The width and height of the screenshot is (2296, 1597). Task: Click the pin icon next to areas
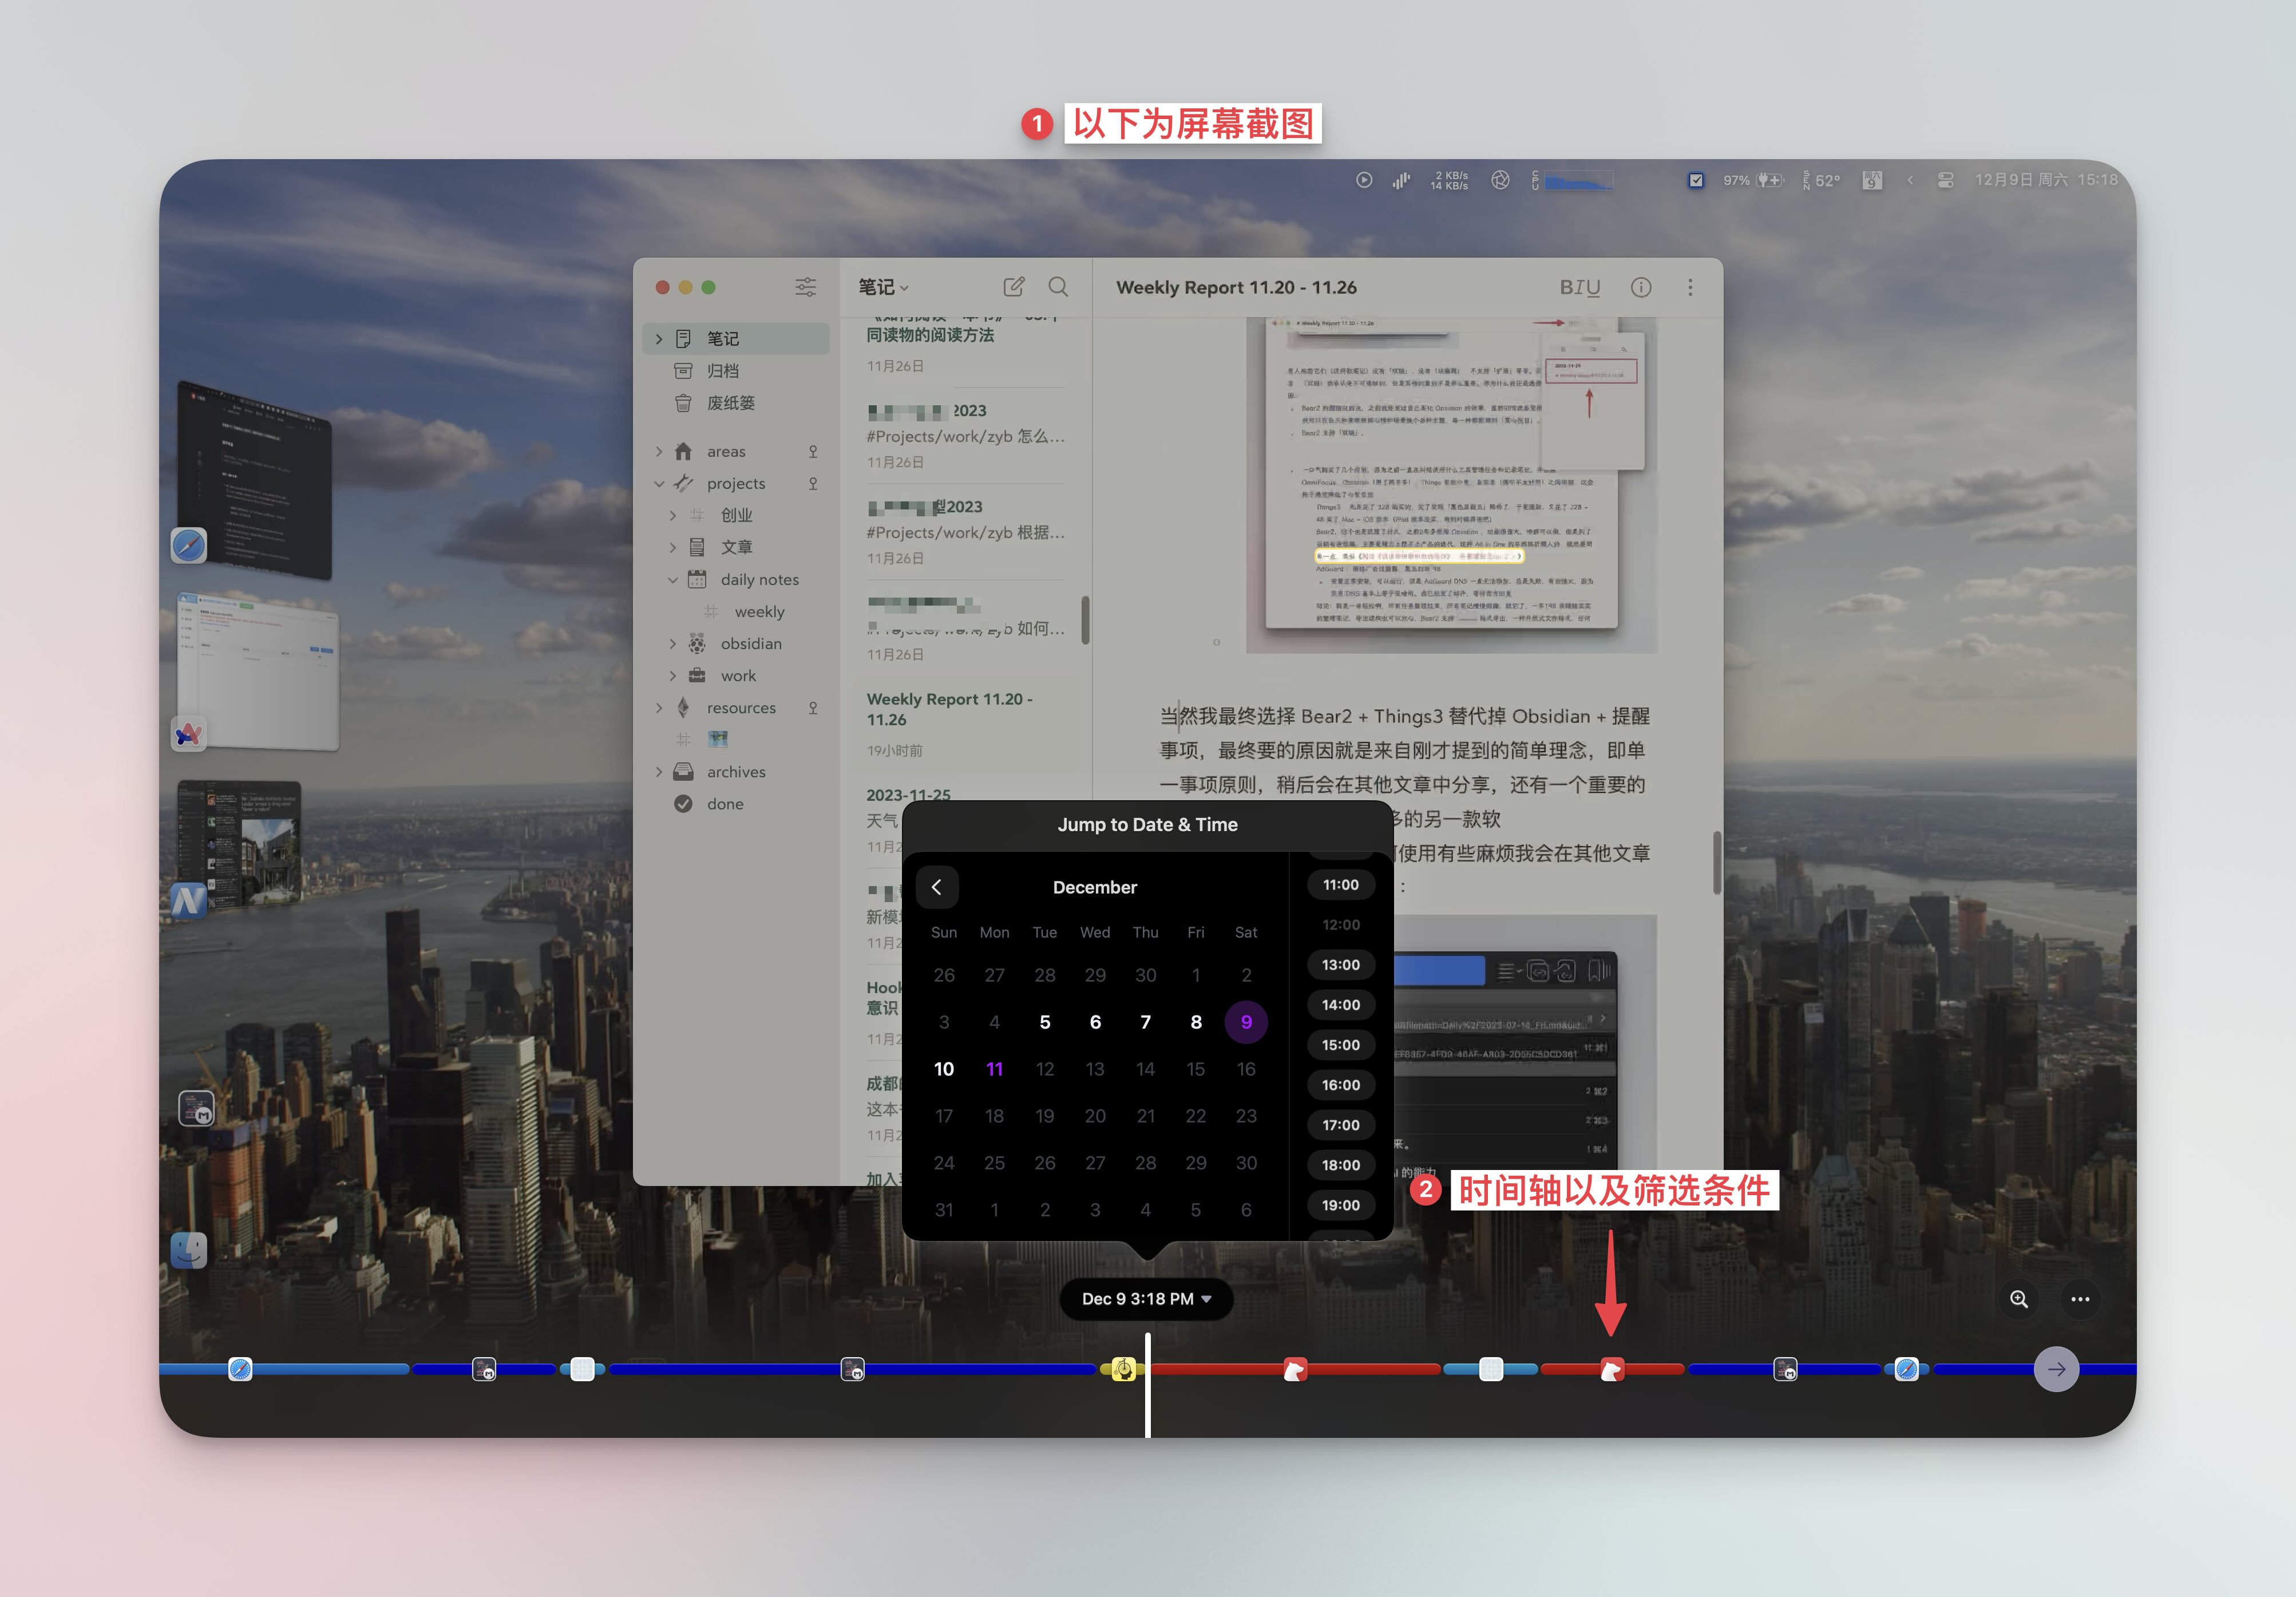[813, 452]
